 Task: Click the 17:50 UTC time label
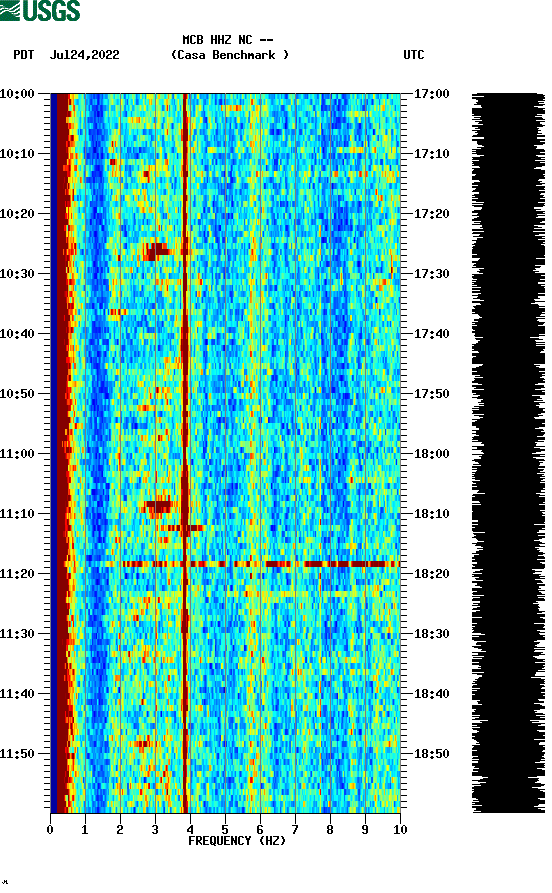pos(431,394)
